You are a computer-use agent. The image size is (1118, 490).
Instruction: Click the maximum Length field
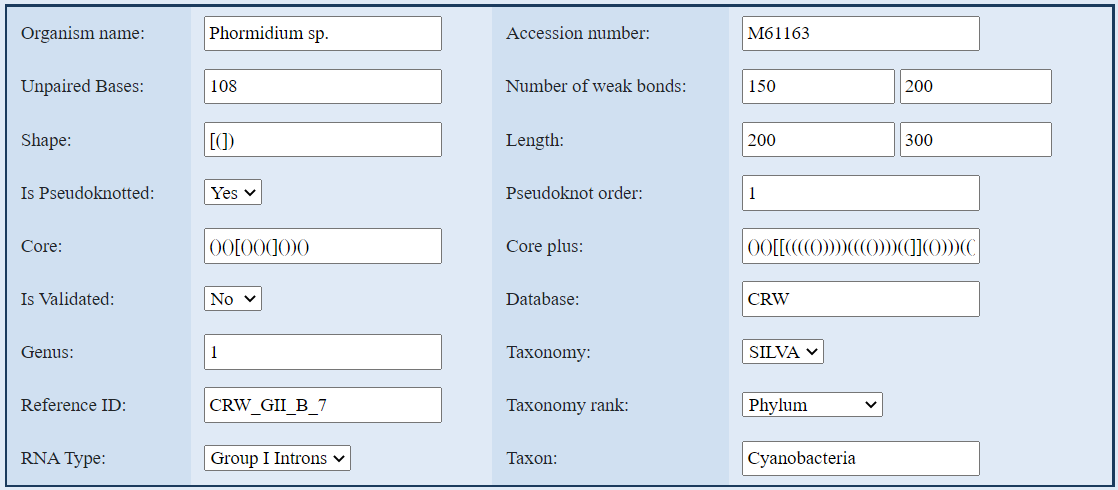click(x=975, y=140)
